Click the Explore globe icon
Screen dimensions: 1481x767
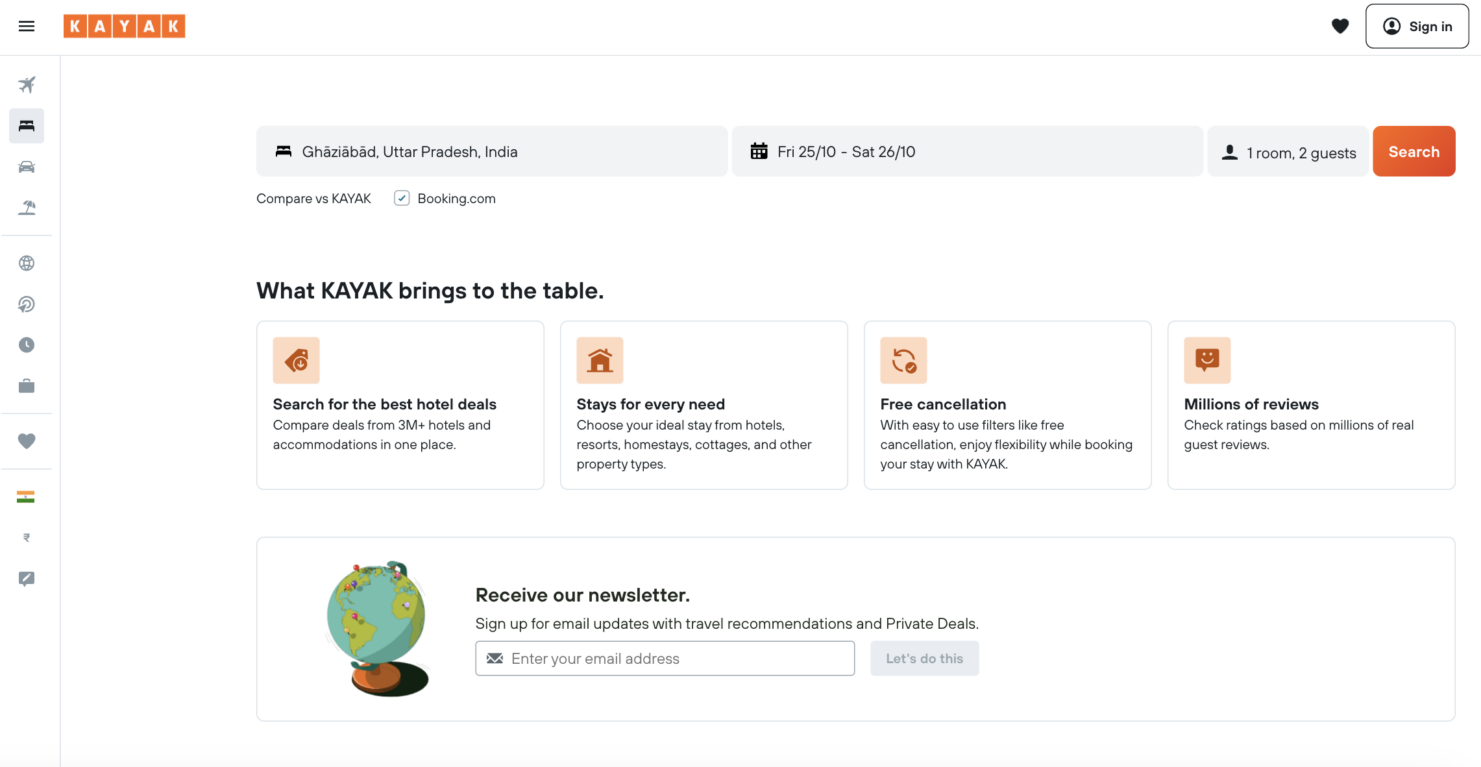click(x=27, y=262)
